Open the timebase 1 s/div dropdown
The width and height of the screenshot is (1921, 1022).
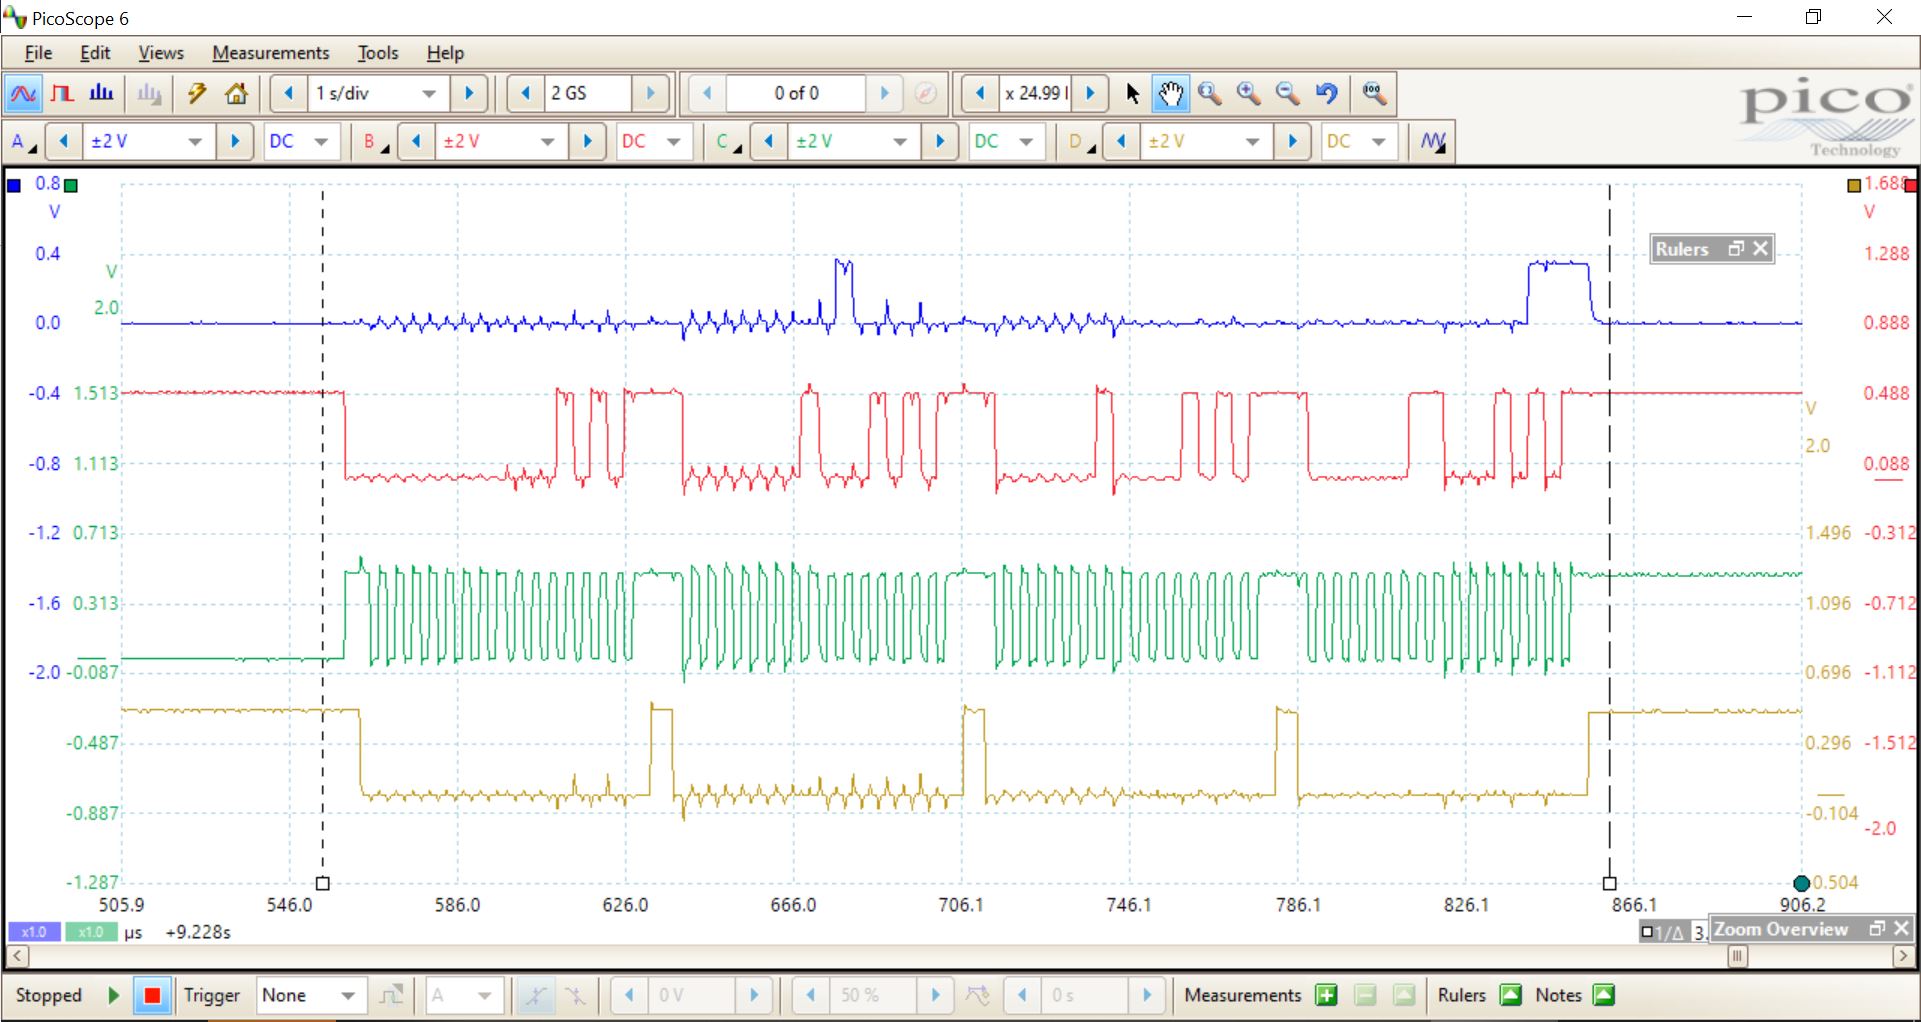pyautogui.click(x=429, y=94)
